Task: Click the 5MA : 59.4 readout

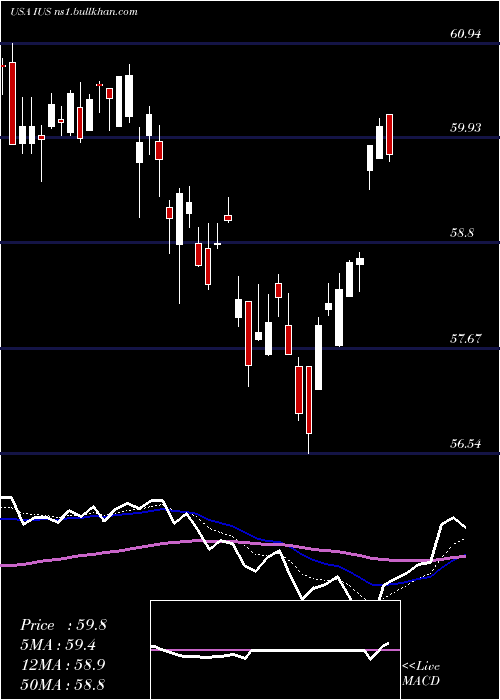Action: click(58, 645)
